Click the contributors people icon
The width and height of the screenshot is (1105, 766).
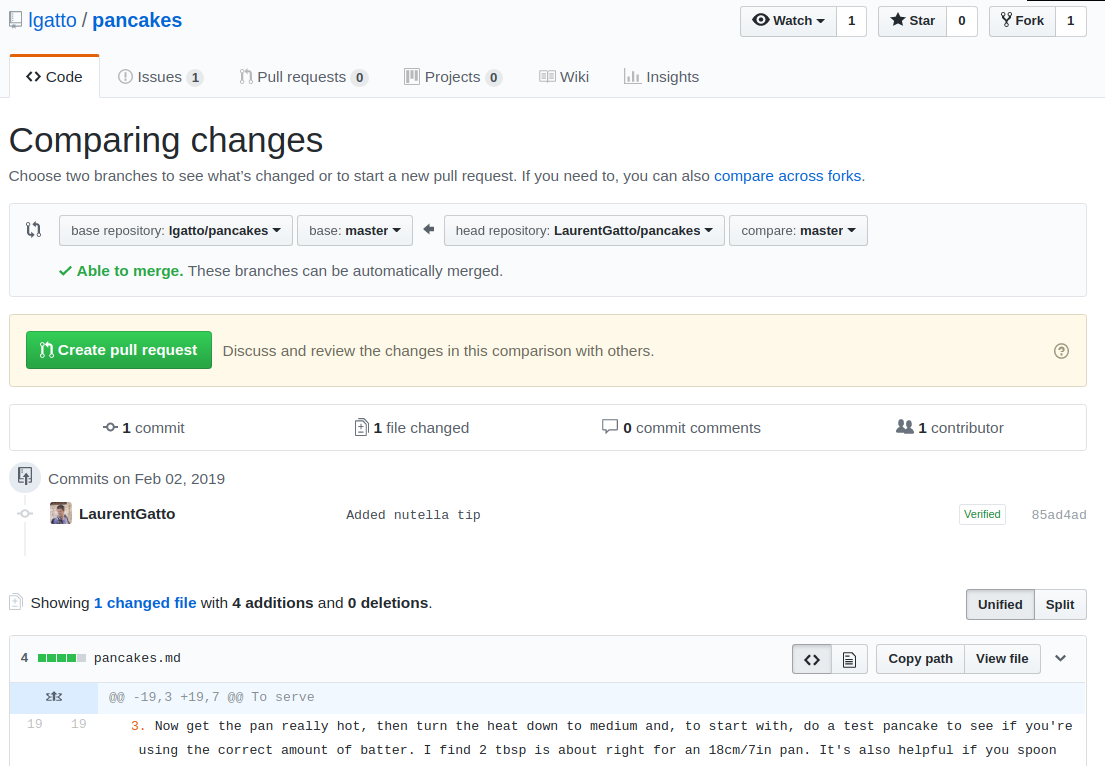(905, 427)
